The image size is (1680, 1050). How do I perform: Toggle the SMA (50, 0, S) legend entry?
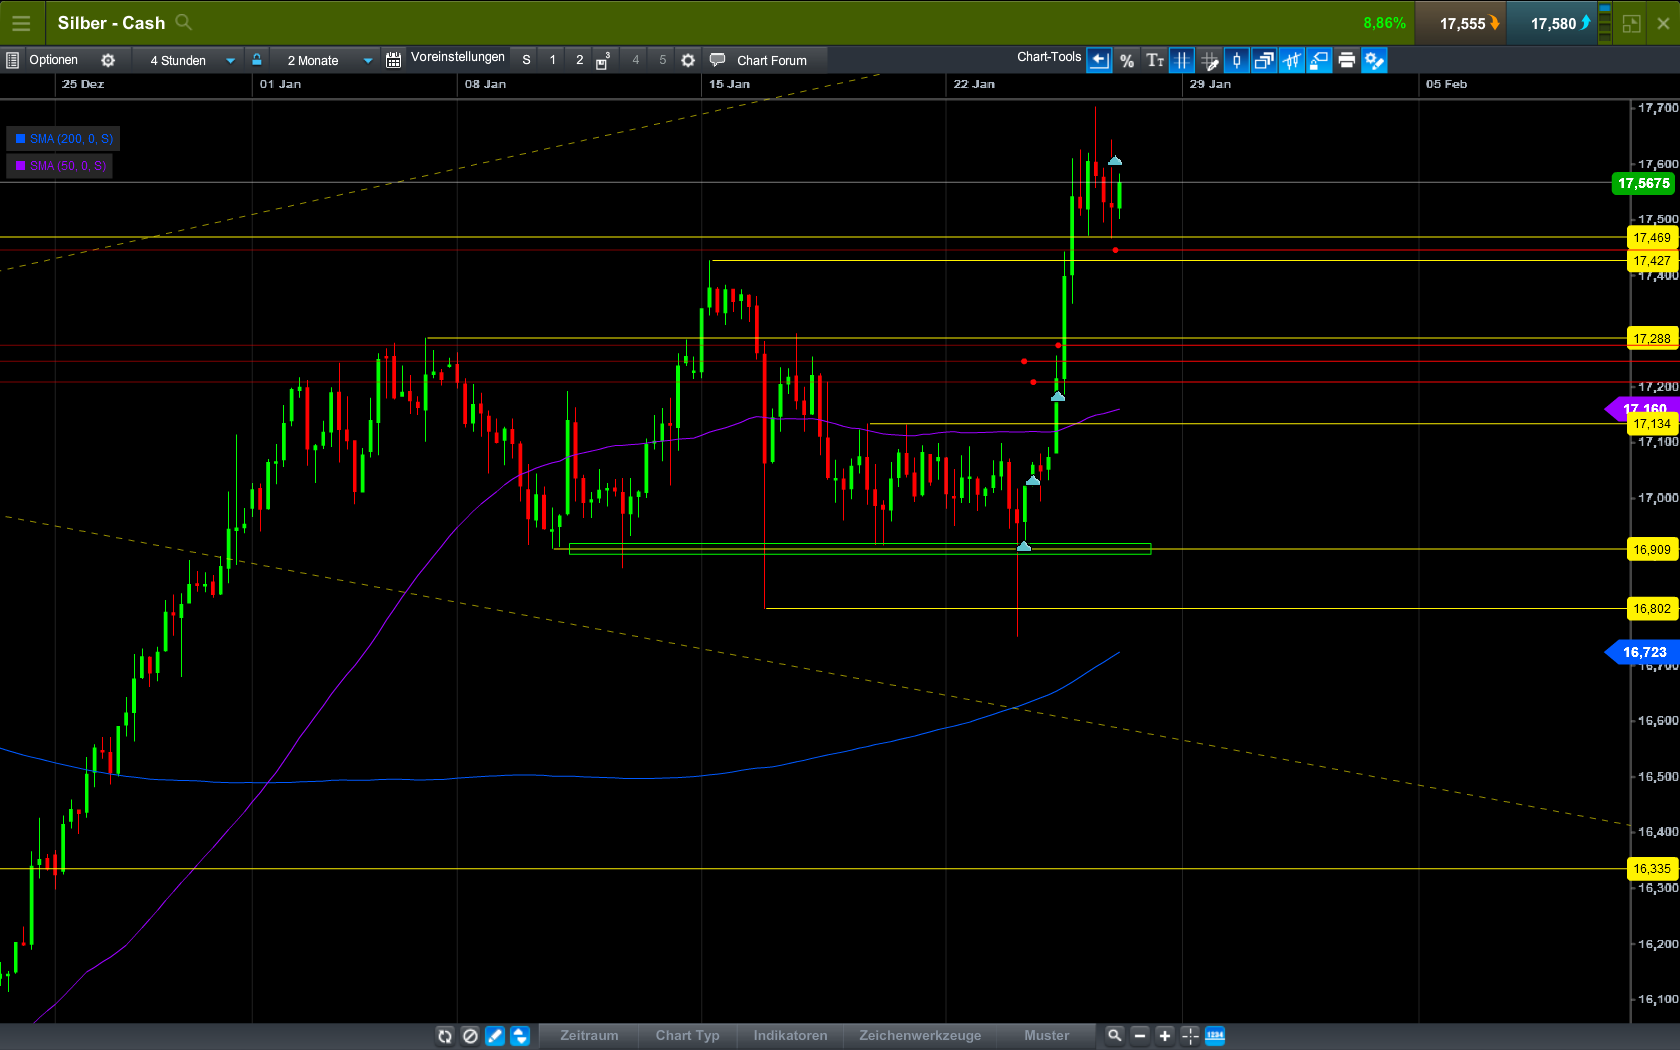tap(59, 165)
